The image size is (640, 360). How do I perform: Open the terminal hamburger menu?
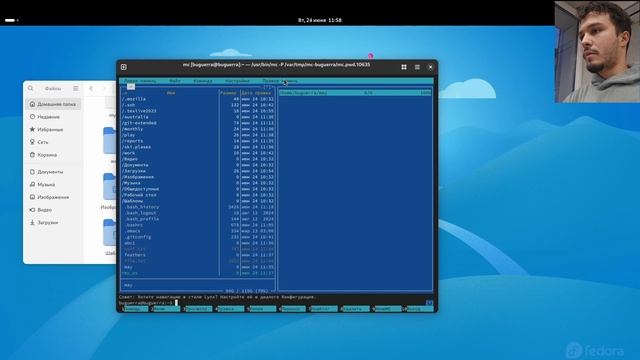pyautogui.click(x=417, y=67)
